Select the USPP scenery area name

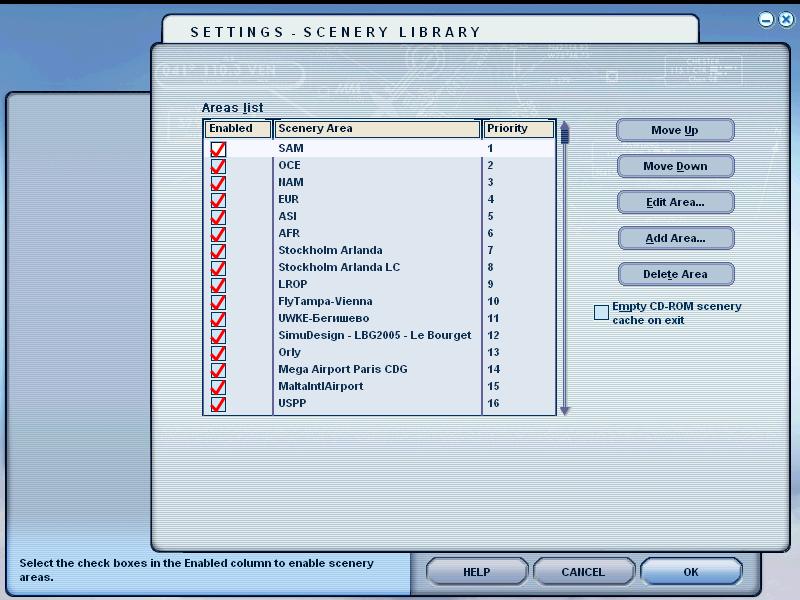pyautogui.click(x=292, y=403)
